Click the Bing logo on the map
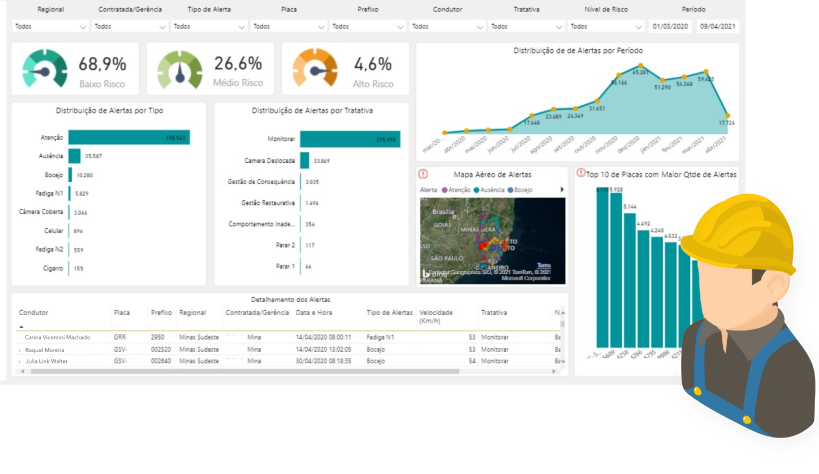The height and width of the screenshot is (474, 819). pyautogui.click(x=428, y=273)
